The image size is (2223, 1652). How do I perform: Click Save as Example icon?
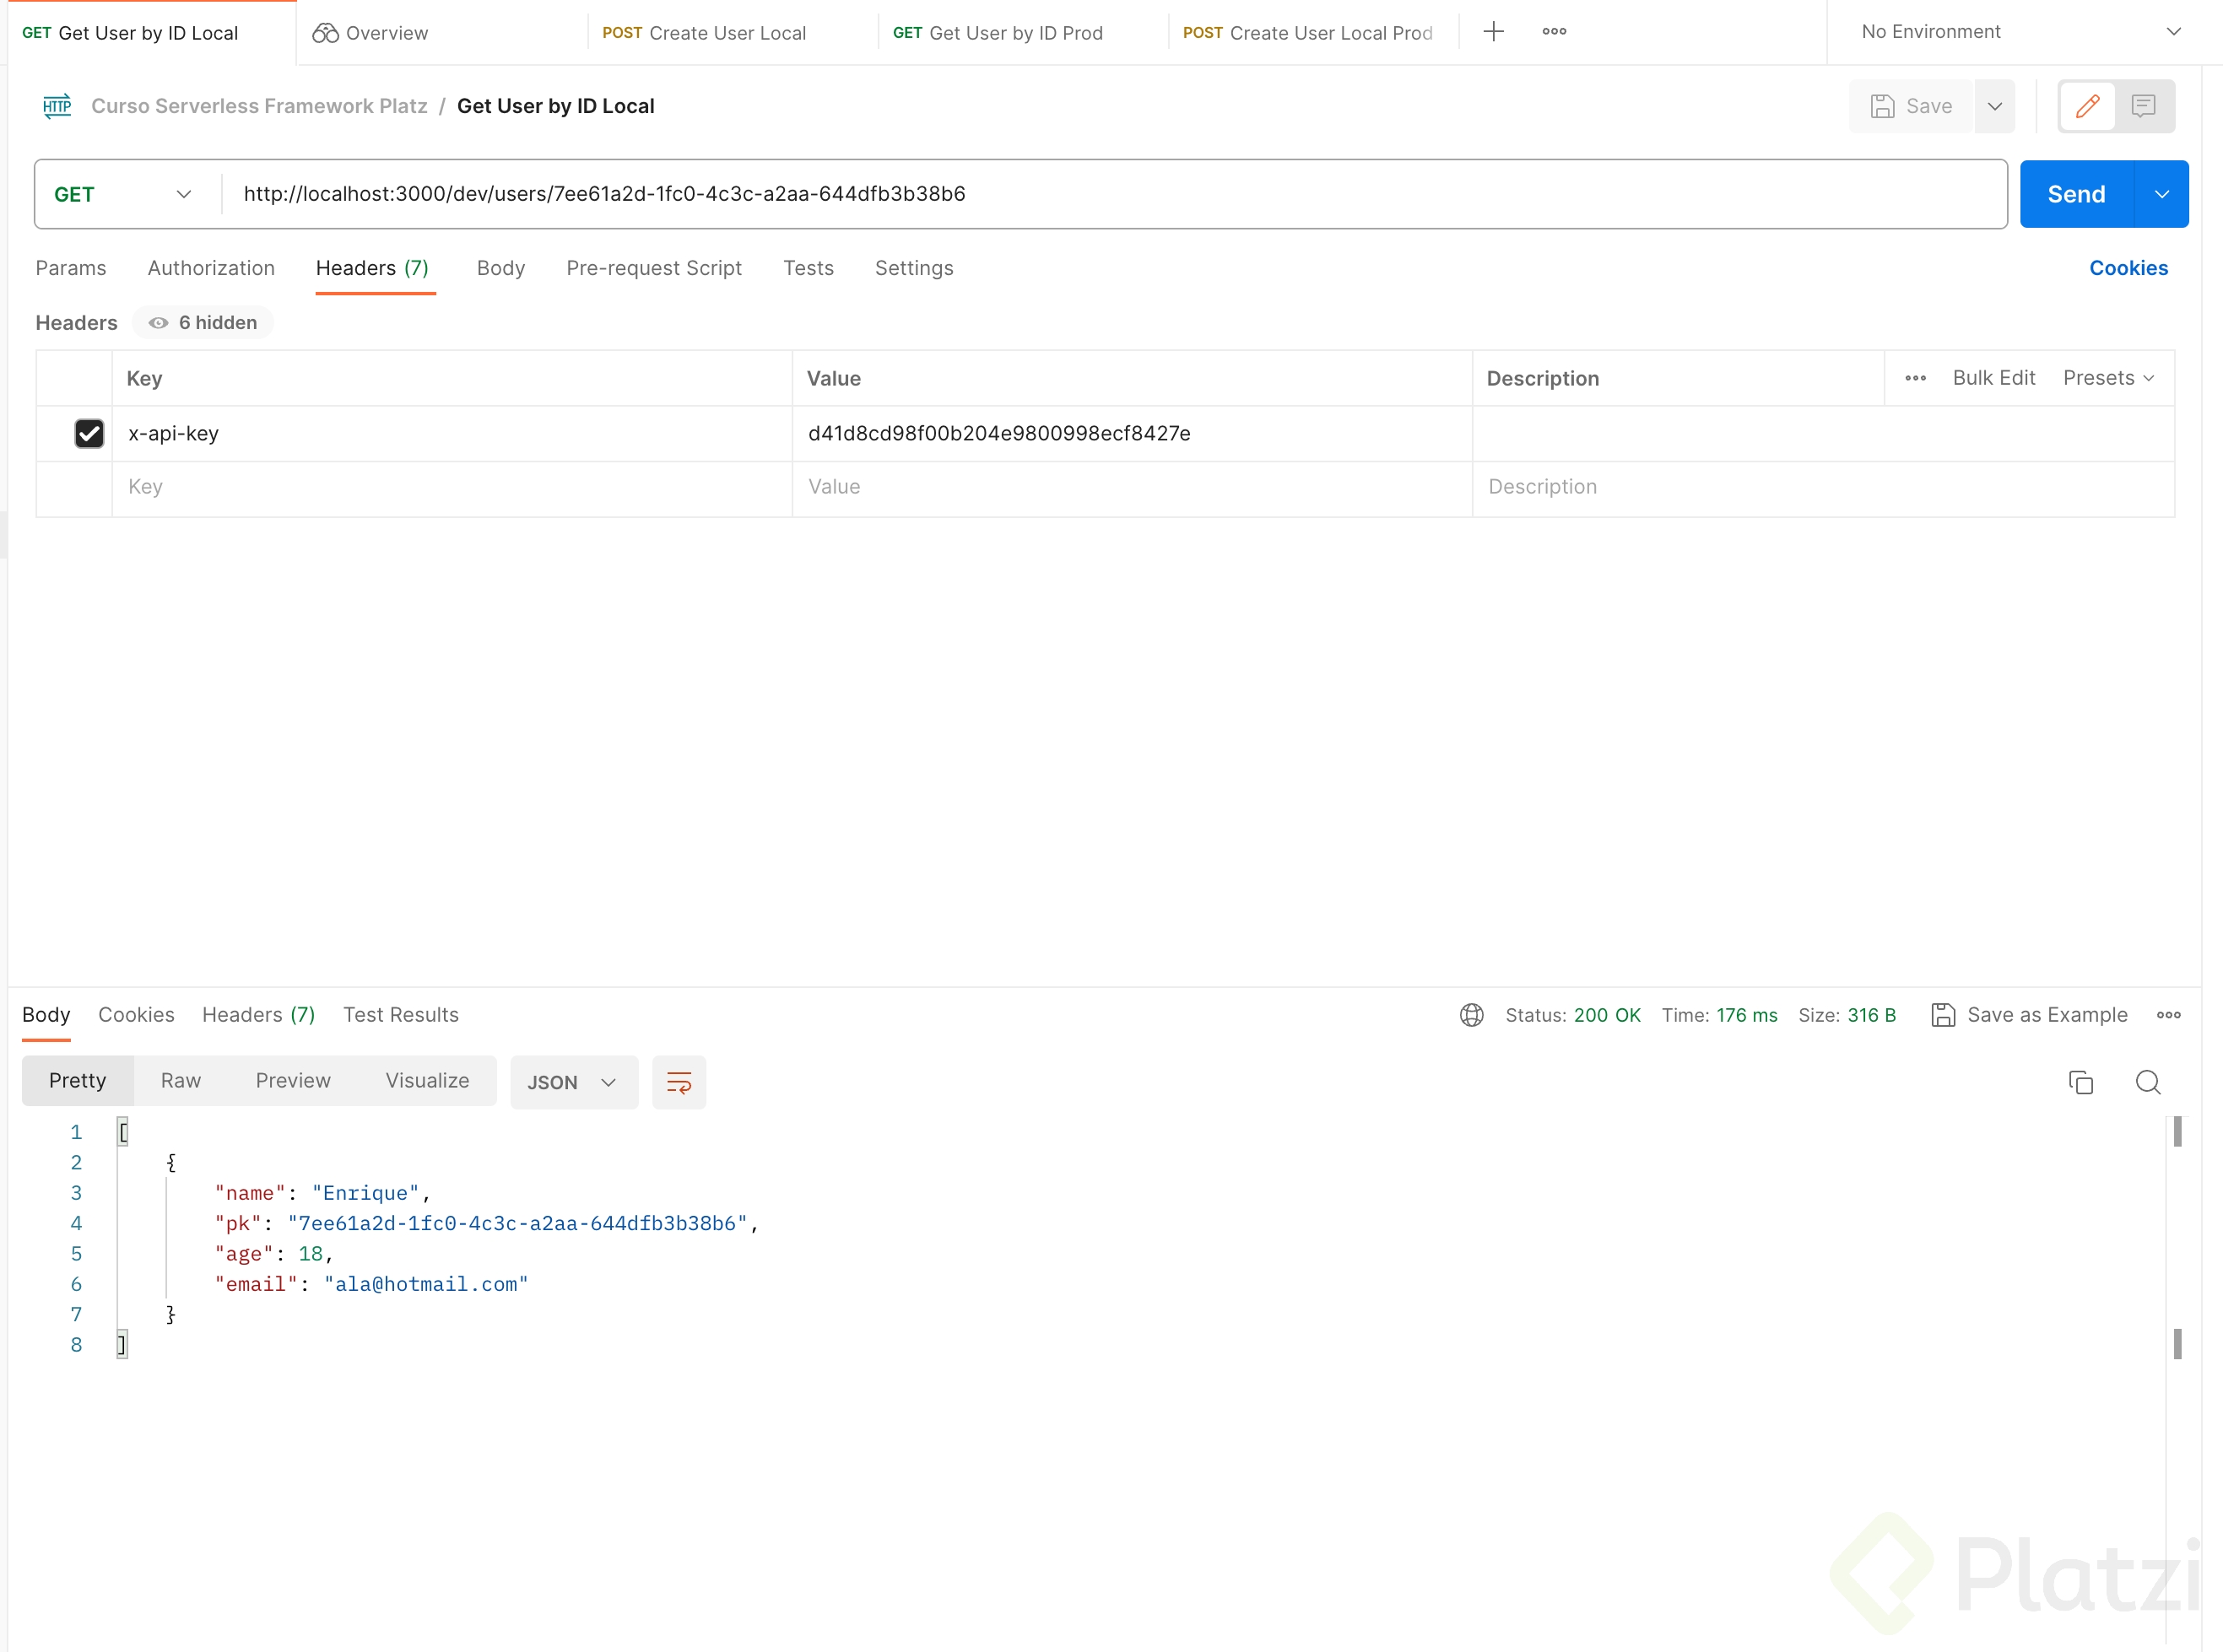tap(1944, 1014)
